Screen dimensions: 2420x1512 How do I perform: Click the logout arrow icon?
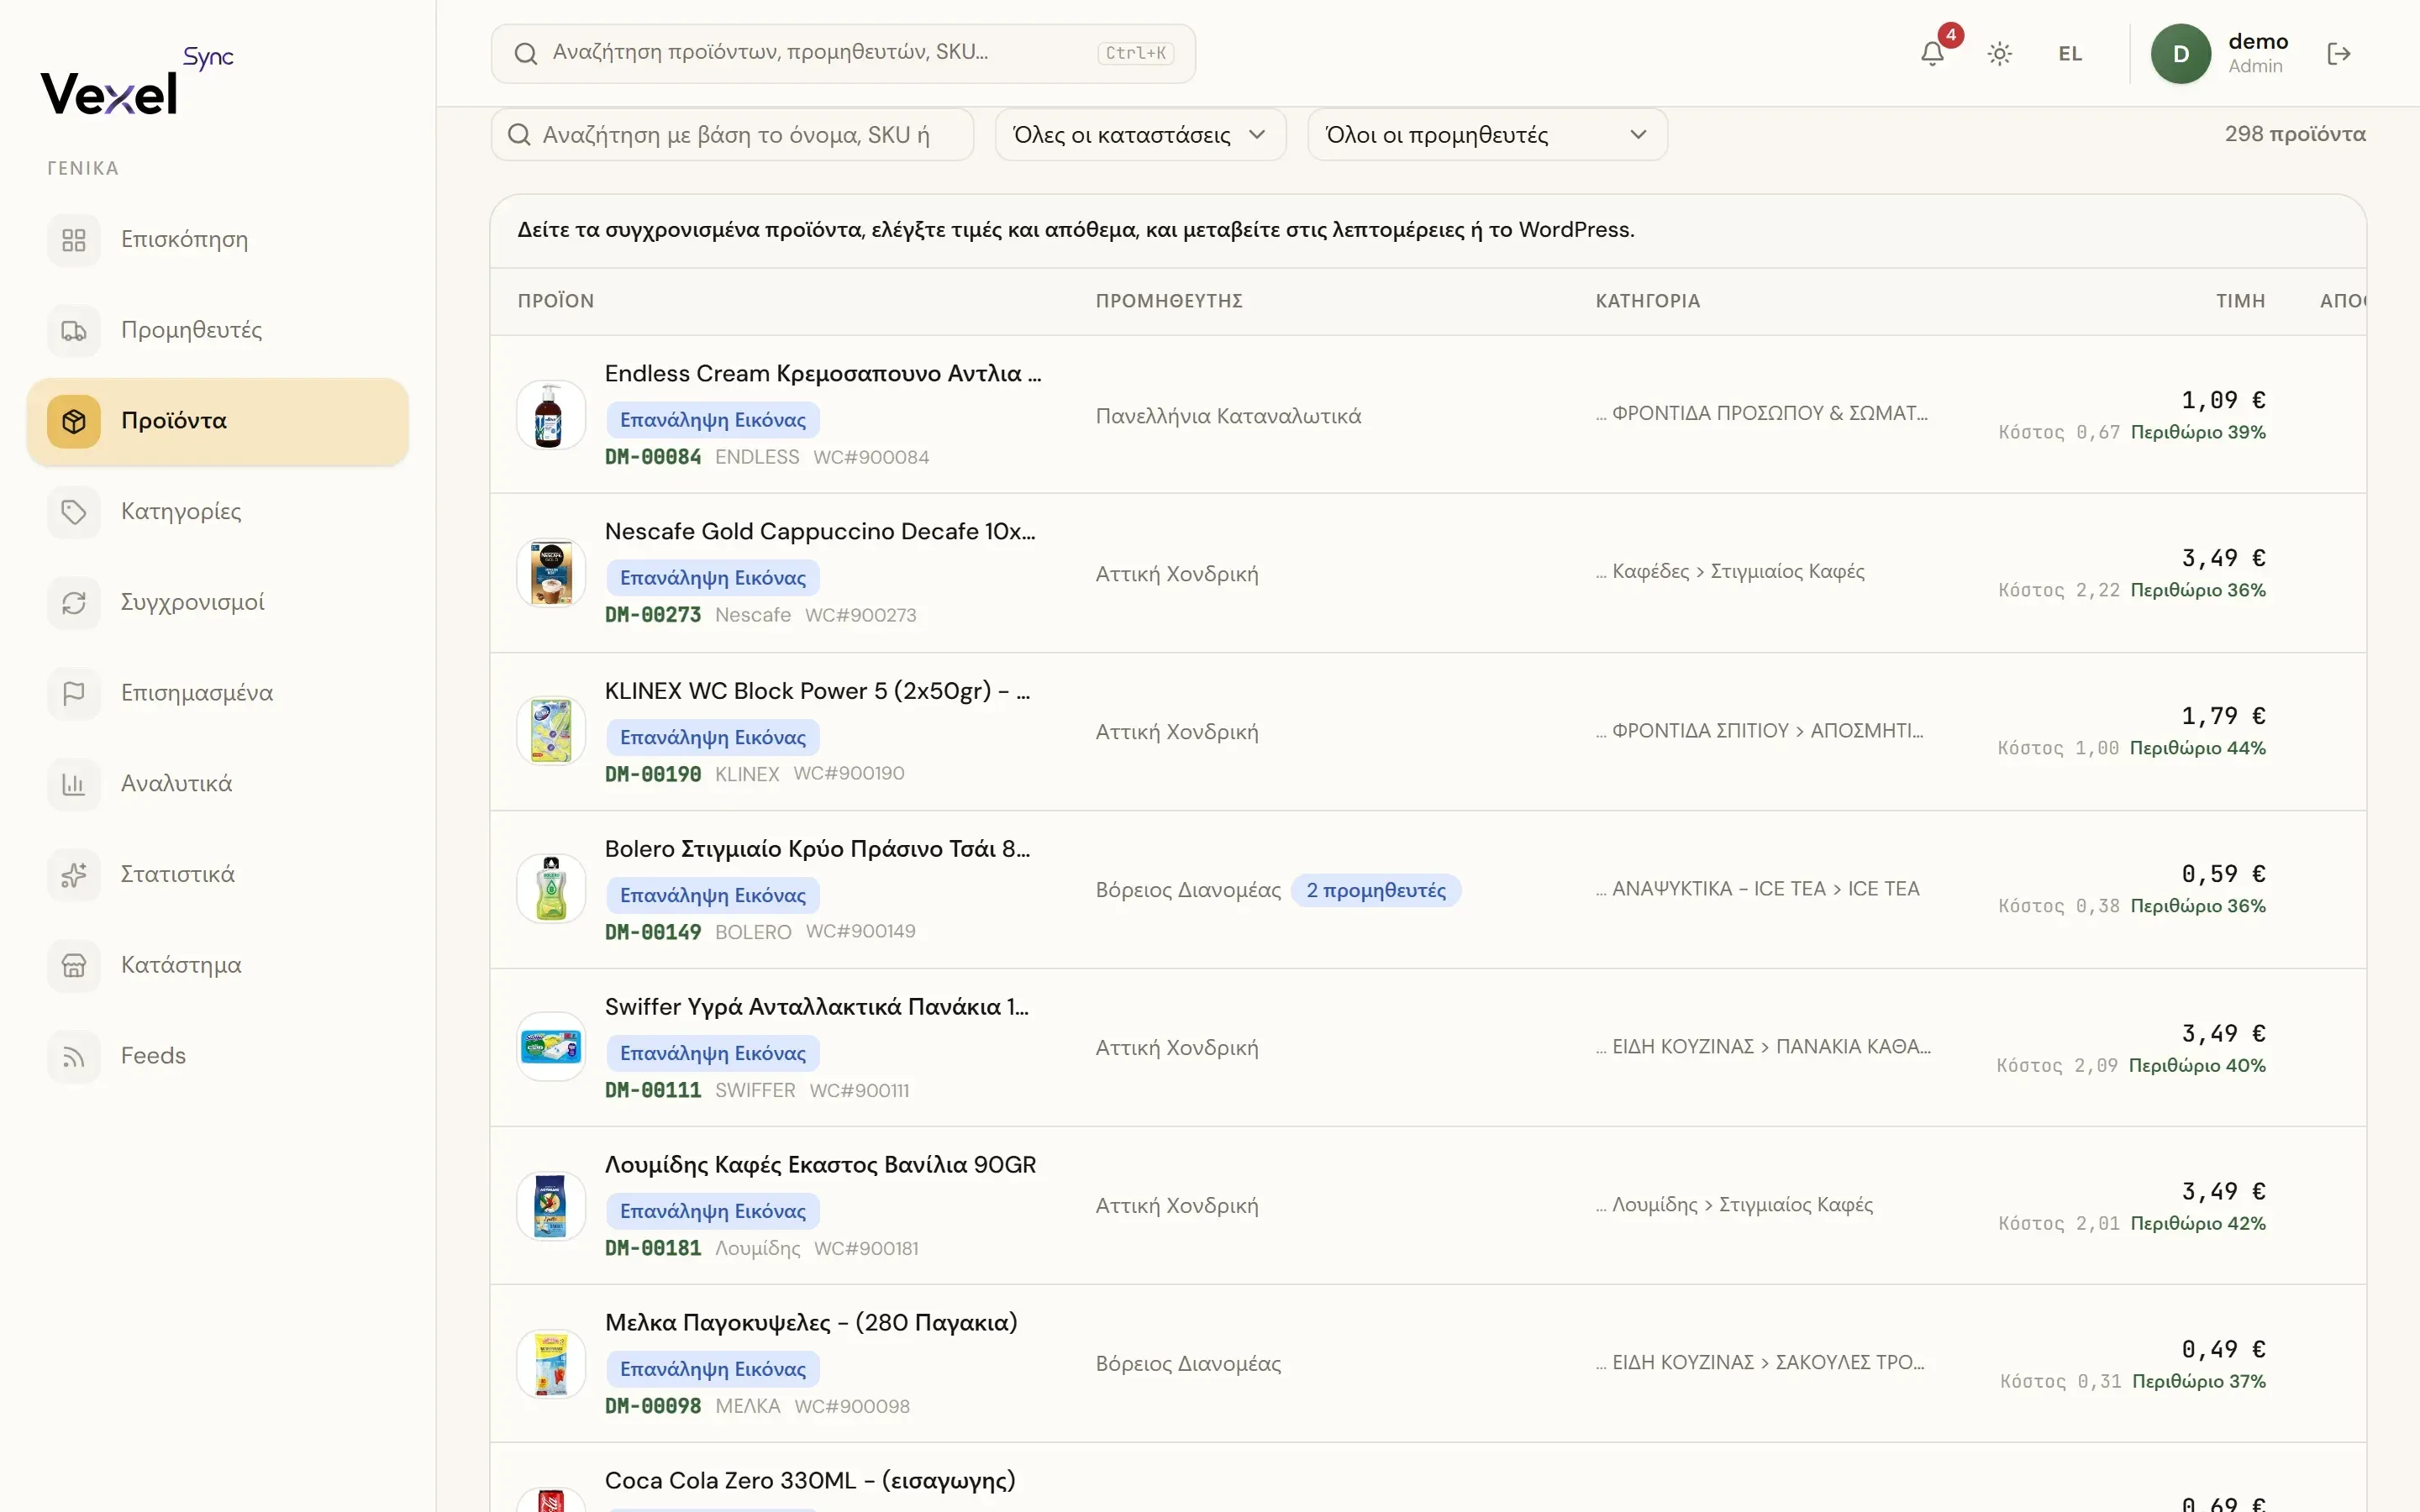(2338, 54)
